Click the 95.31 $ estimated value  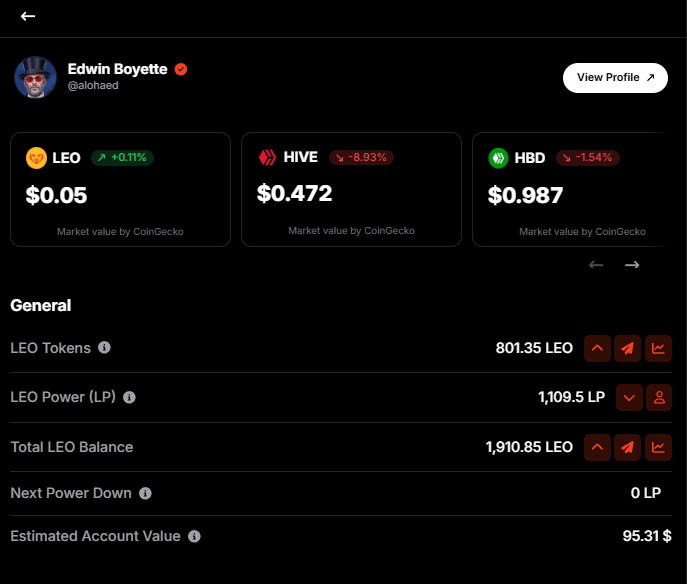[647, 536]
